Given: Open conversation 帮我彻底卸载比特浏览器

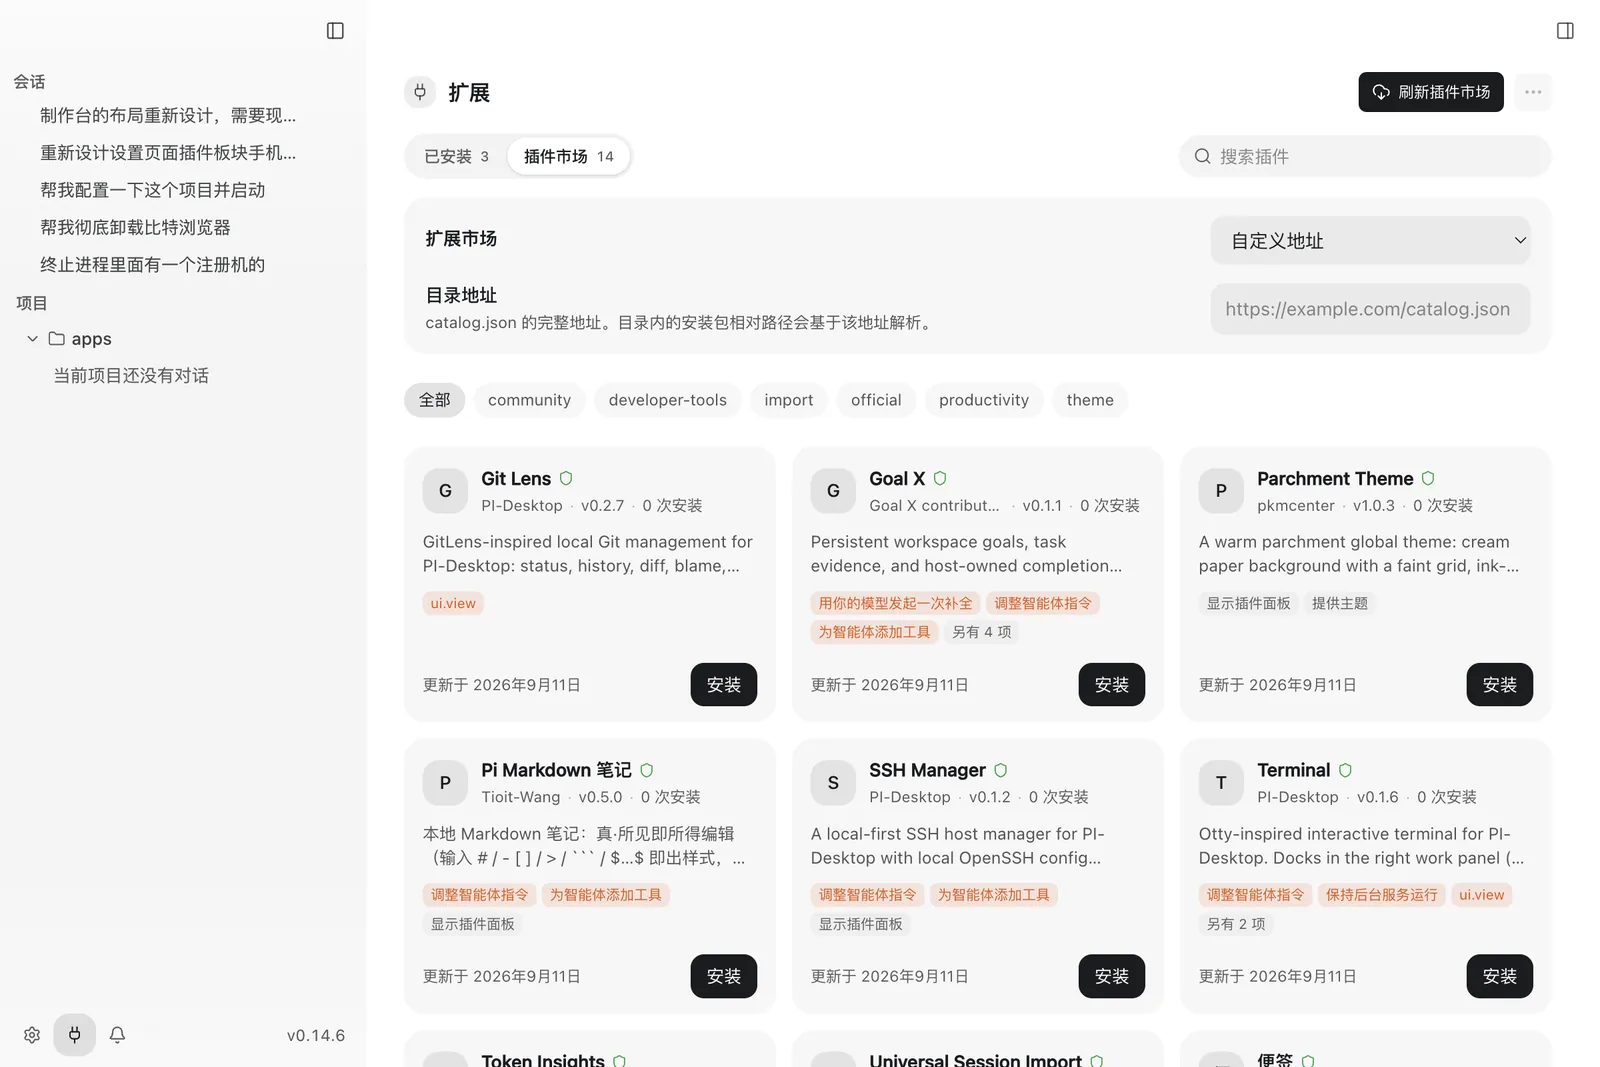Looking at the screenshot, I should (x=135, y=227).
